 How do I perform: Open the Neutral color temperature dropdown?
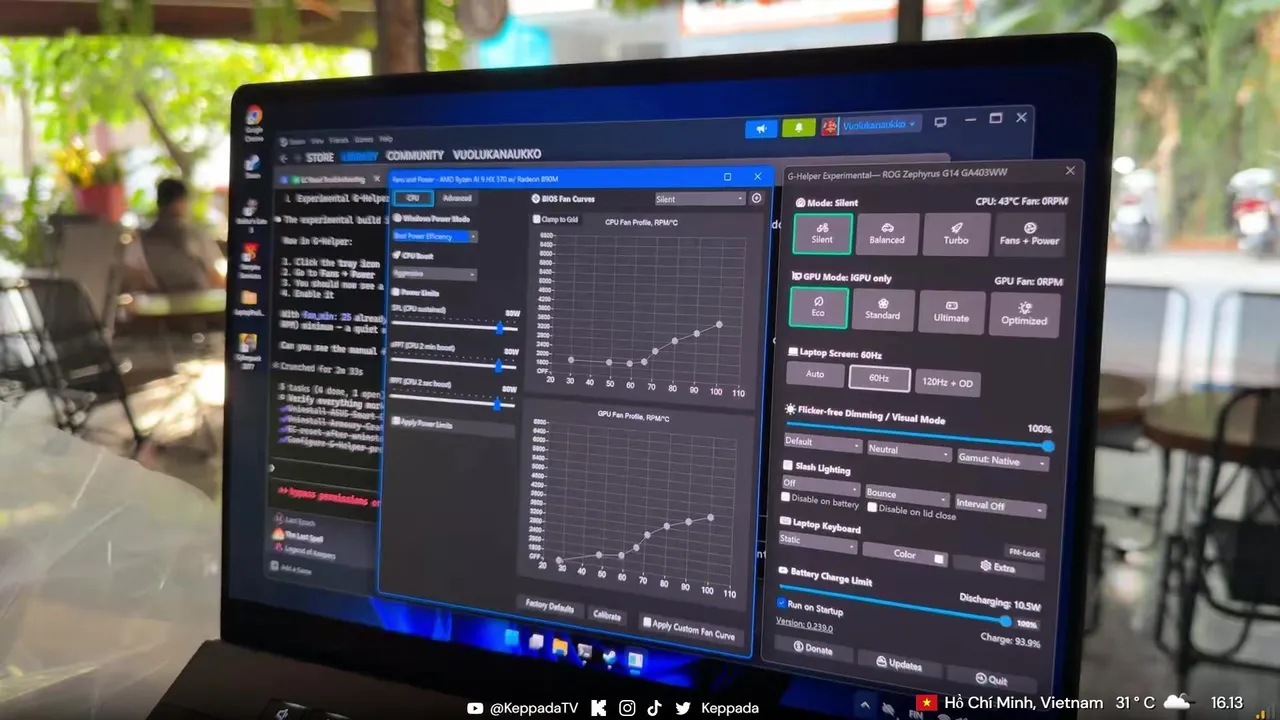pos(908,450)
